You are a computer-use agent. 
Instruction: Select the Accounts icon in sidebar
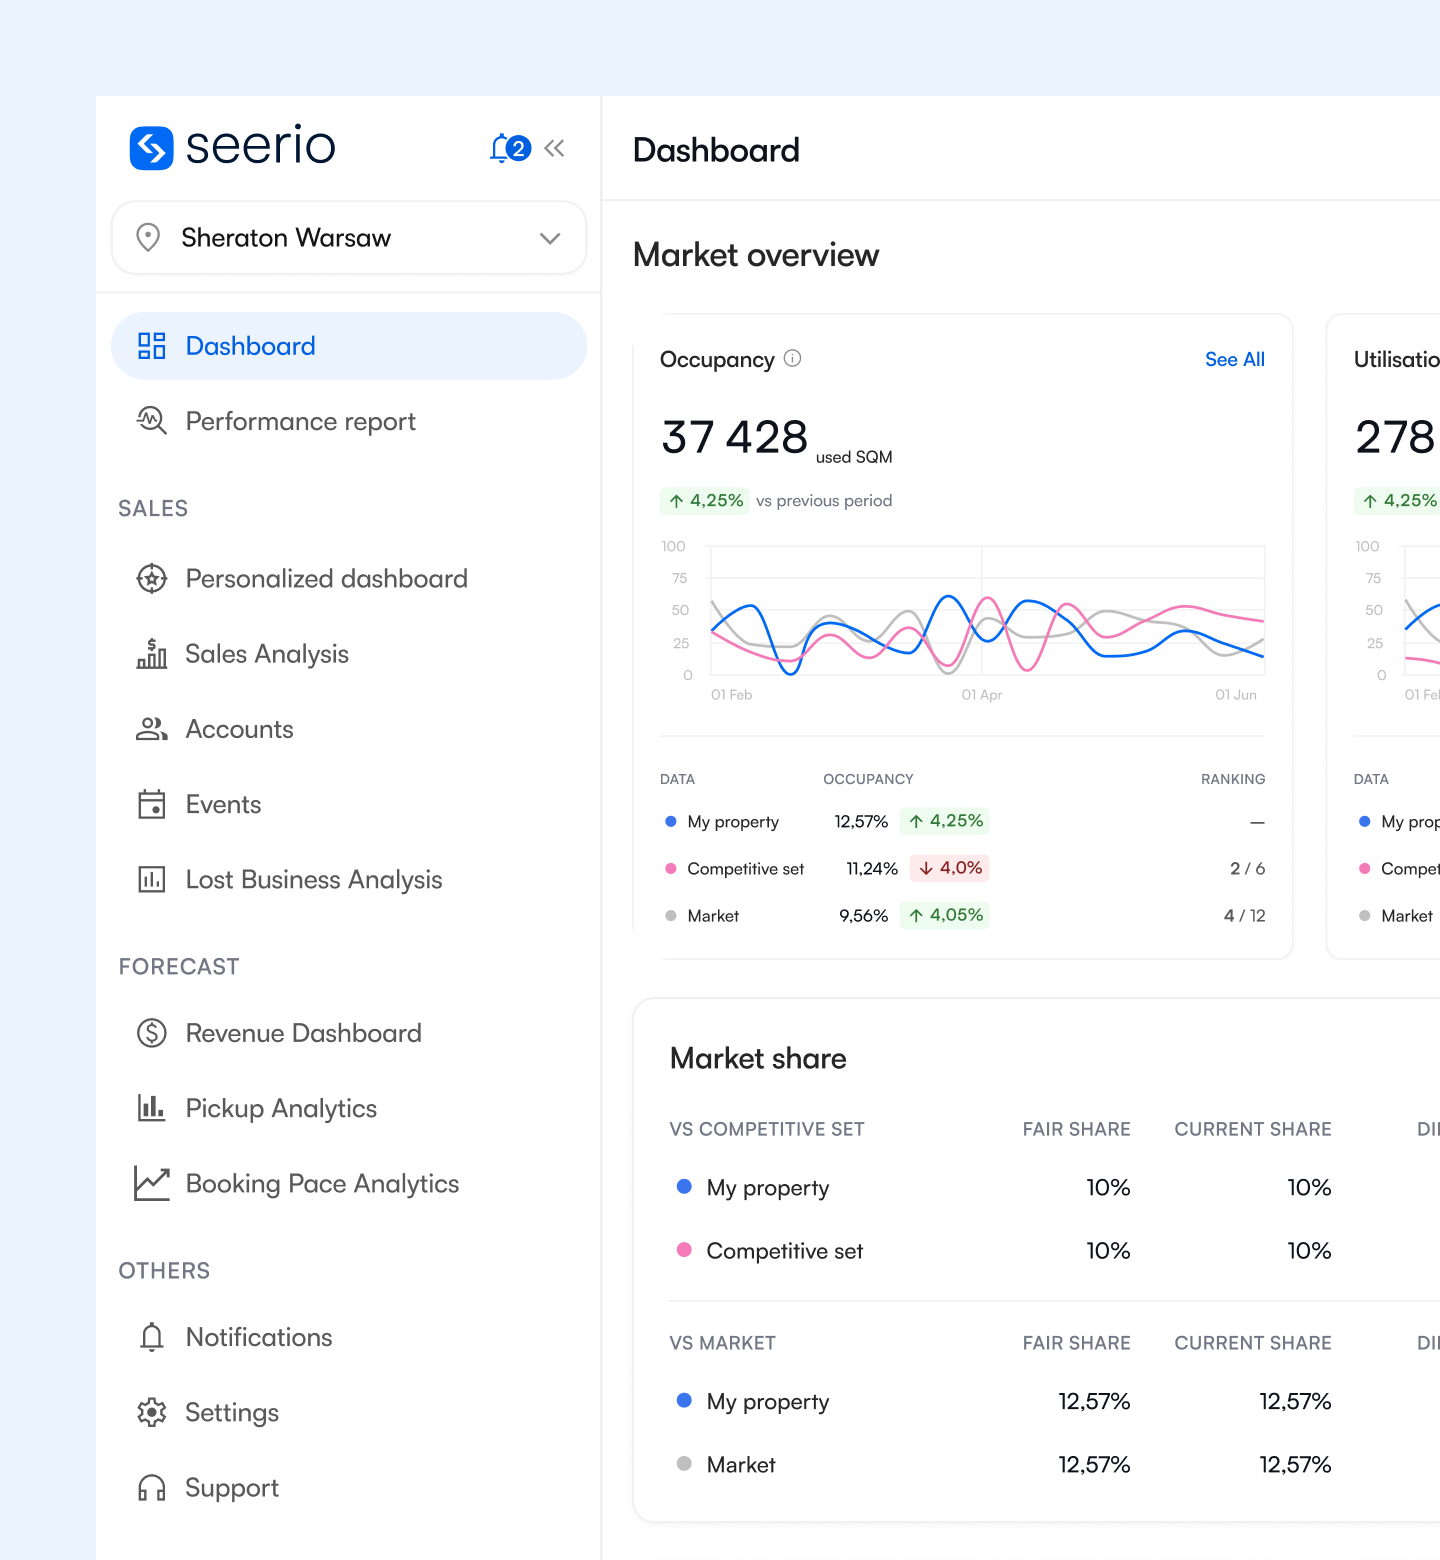pos(151,729)
